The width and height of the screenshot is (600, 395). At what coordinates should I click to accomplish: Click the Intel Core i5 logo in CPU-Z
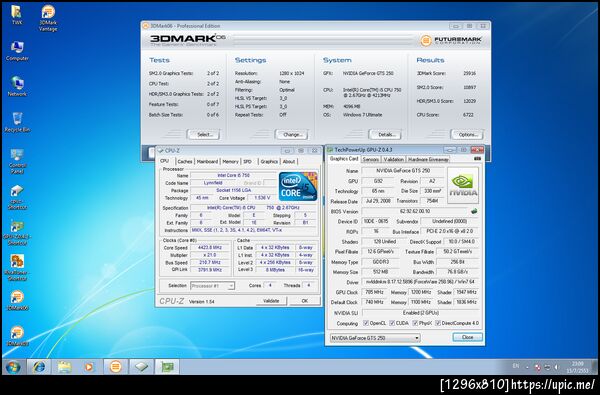click(x=298, y=186)
